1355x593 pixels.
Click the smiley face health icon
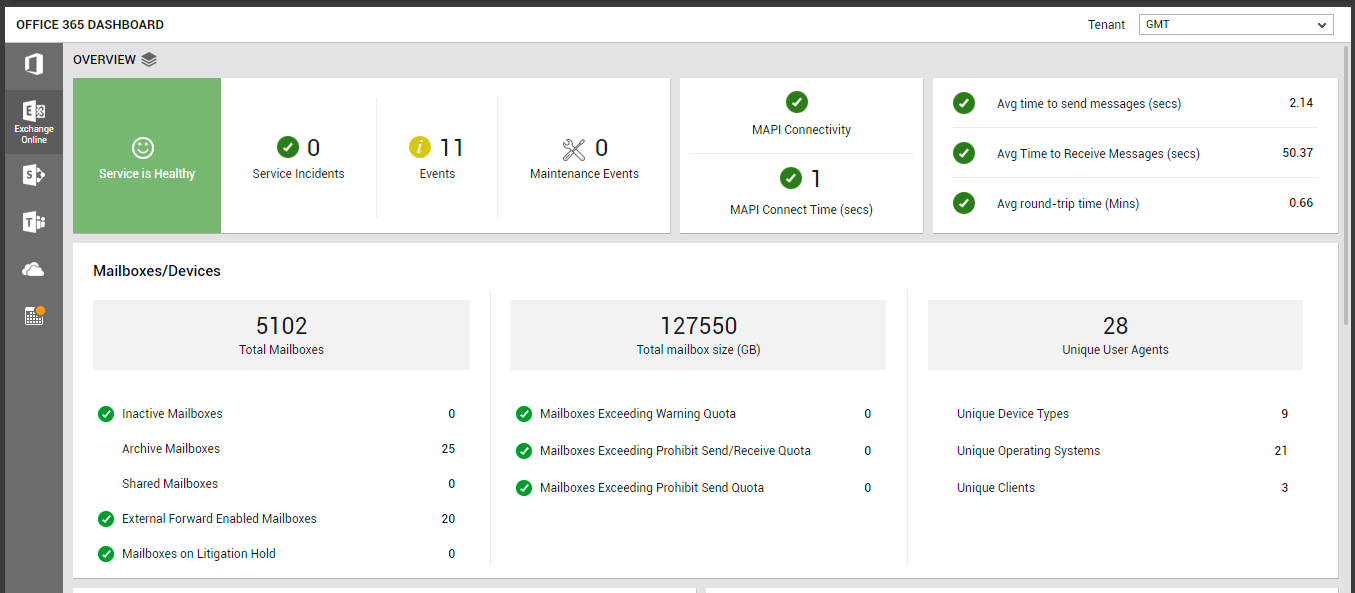(144, 148)
